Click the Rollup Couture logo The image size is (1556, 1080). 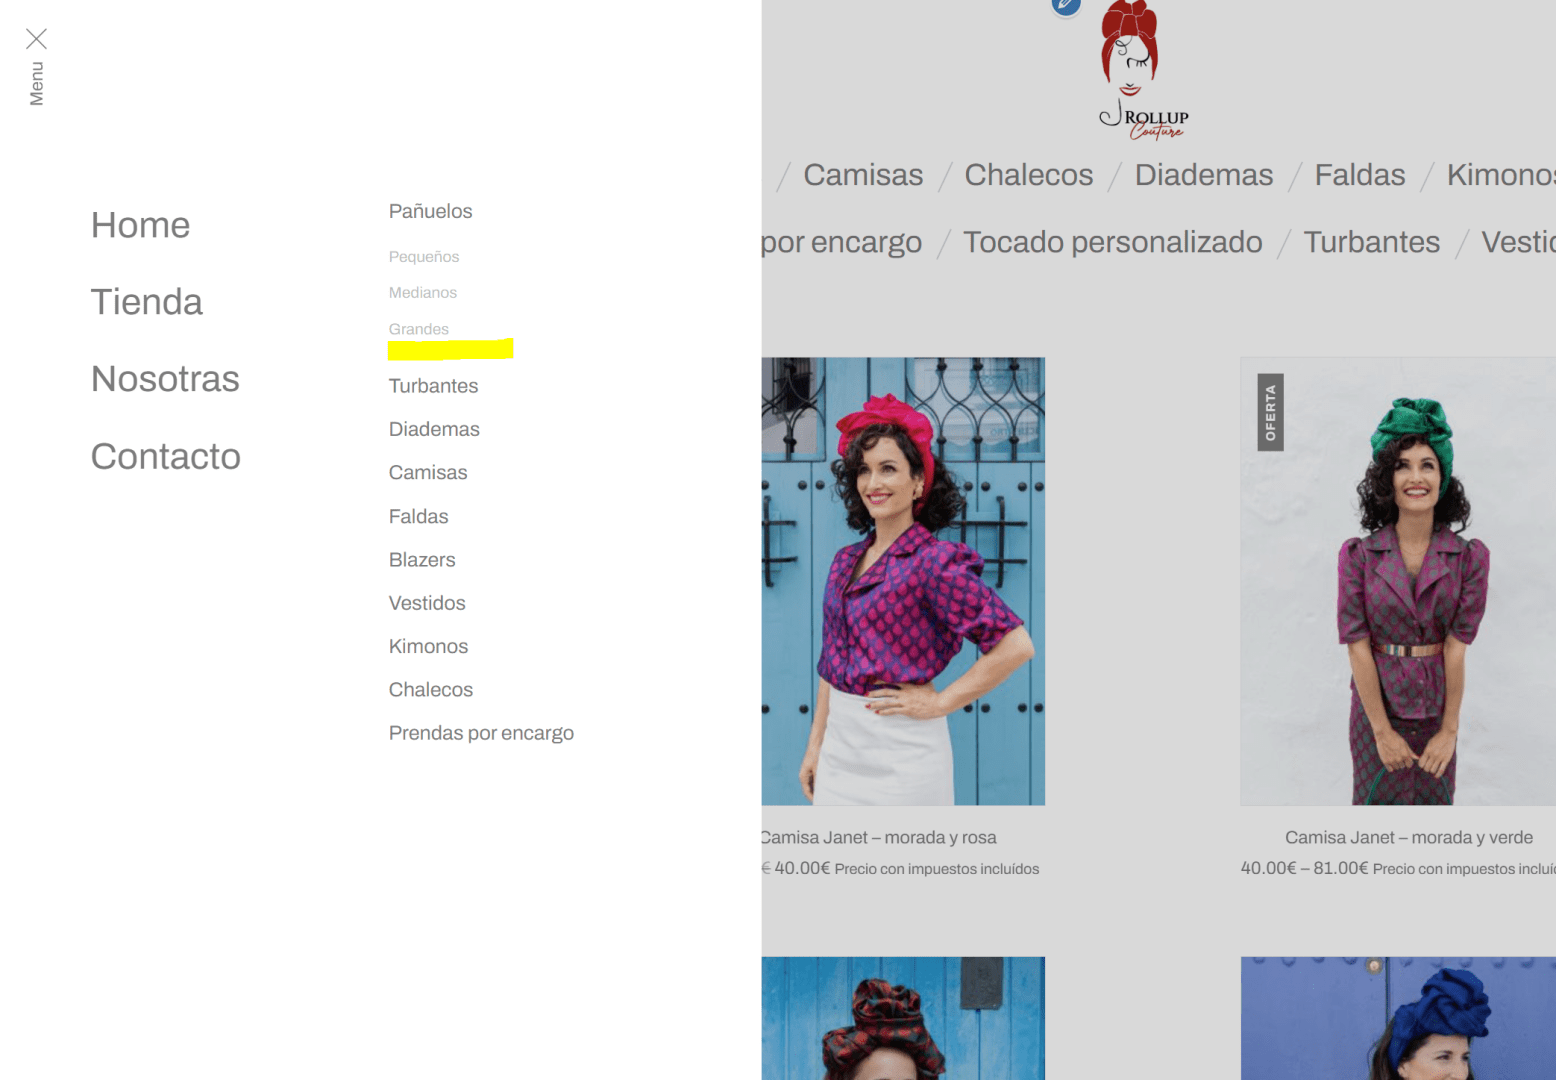coord(1142,71)
